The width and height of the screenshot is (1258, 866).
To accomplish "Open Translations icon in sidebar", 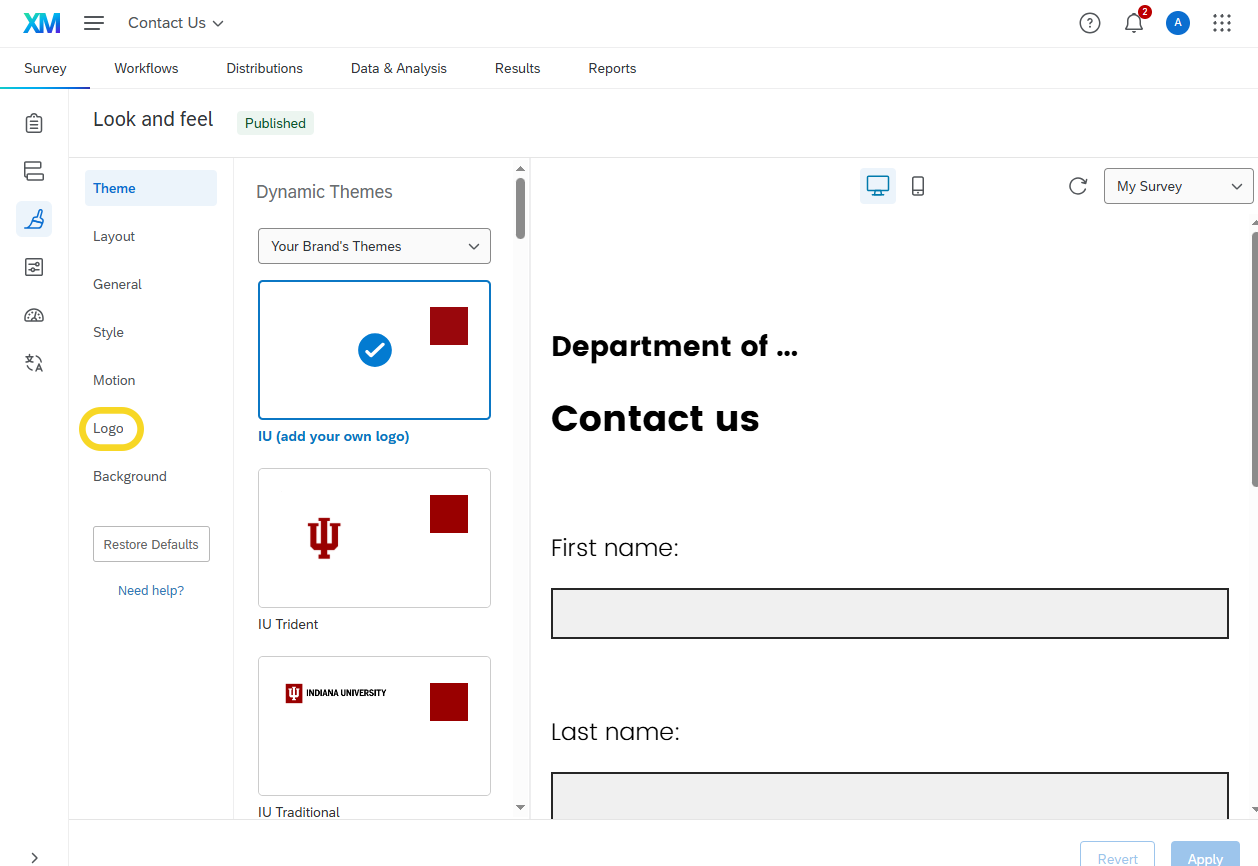I will tap(34, 363).
